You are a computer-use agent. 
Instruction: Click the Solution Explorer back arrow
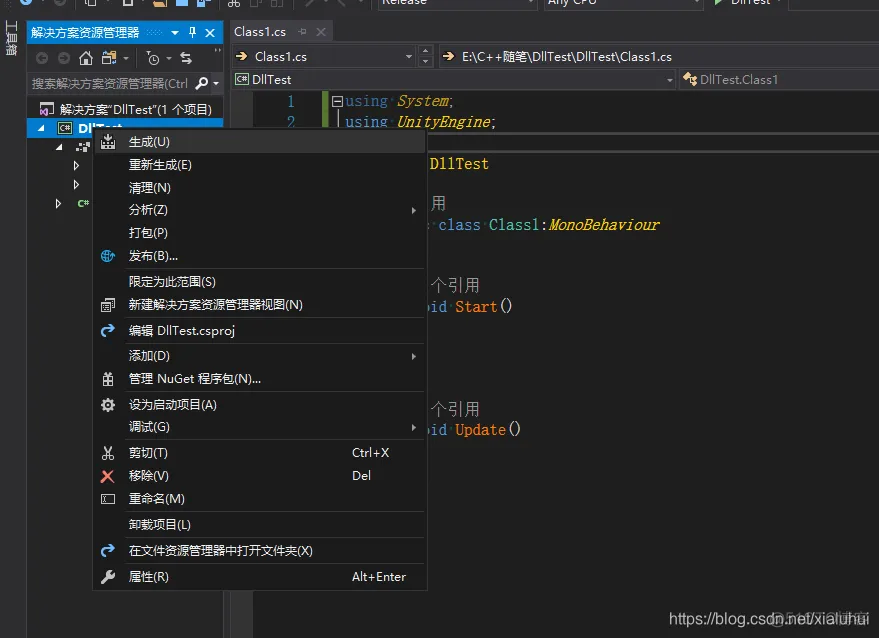pyautogui.click(x=42, y=58)
